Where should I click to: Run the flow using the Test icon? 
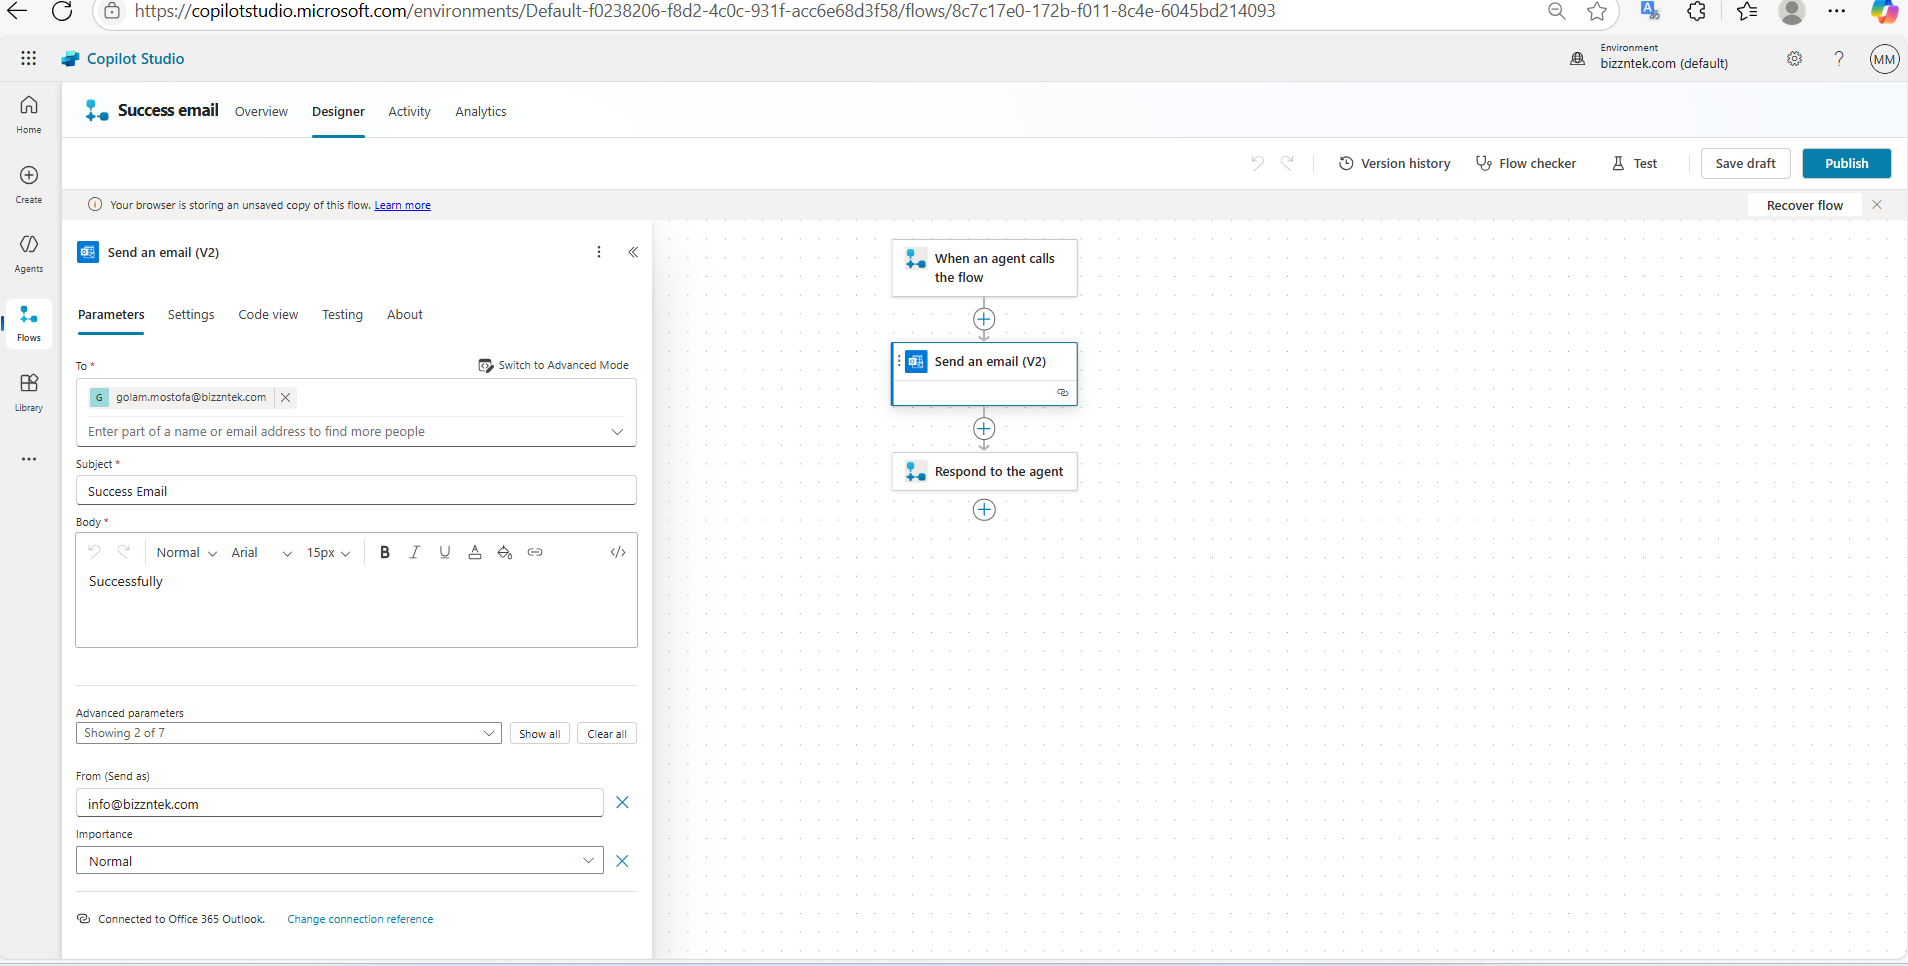(x=1634, y=163)
